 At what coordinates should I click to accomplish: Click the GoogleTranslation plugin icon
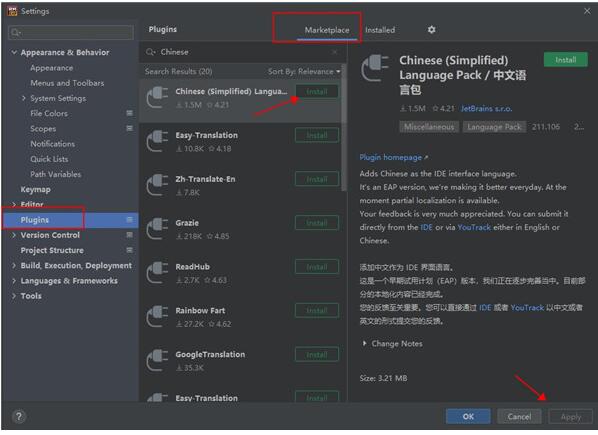pyautogui.click(x=157, y=361)
